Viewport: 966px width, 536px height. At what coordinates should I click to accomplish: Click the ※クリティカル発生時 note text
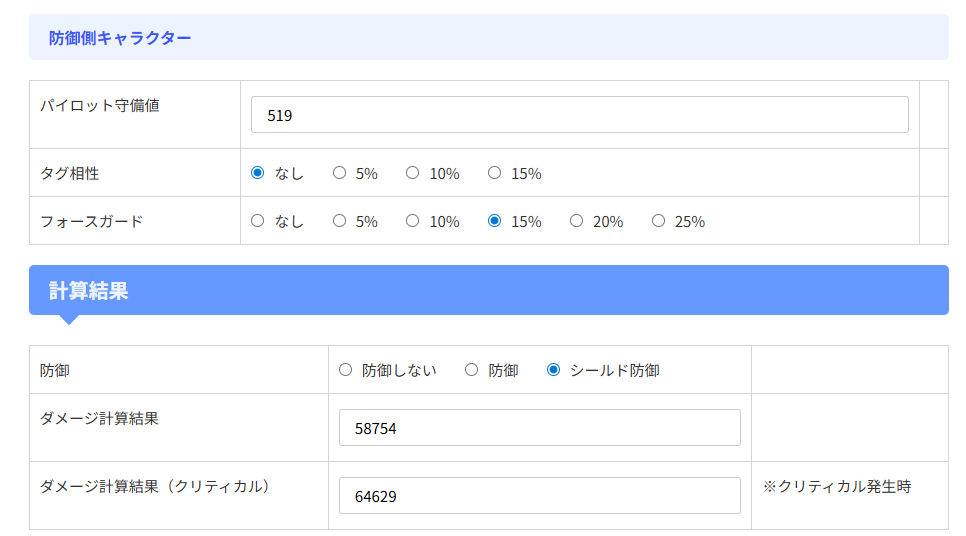pos(837,487)
